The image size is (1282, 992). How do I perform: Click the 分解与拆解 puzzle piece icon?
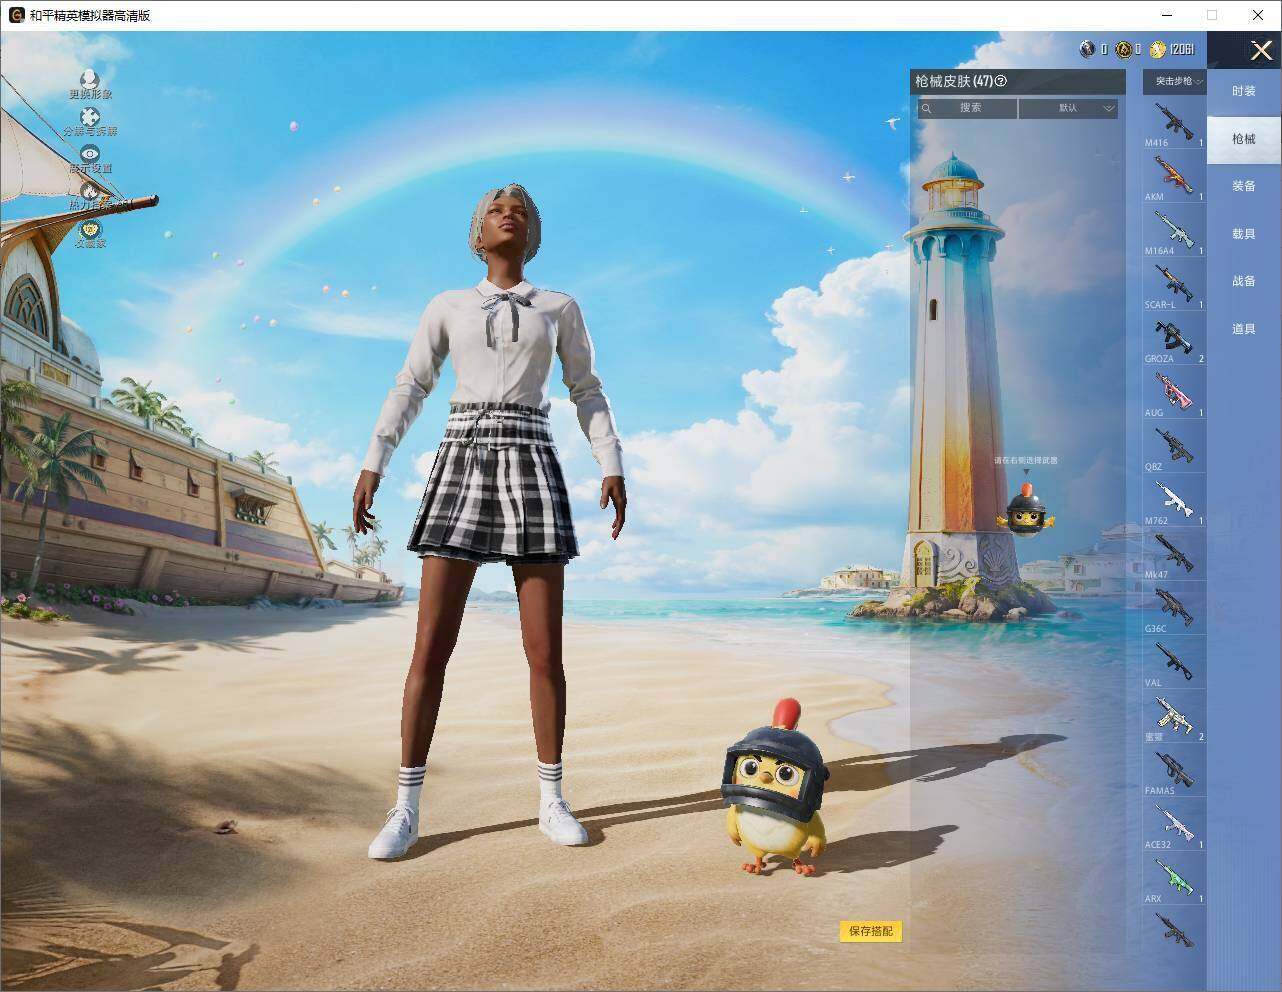(x=90, y=117)
